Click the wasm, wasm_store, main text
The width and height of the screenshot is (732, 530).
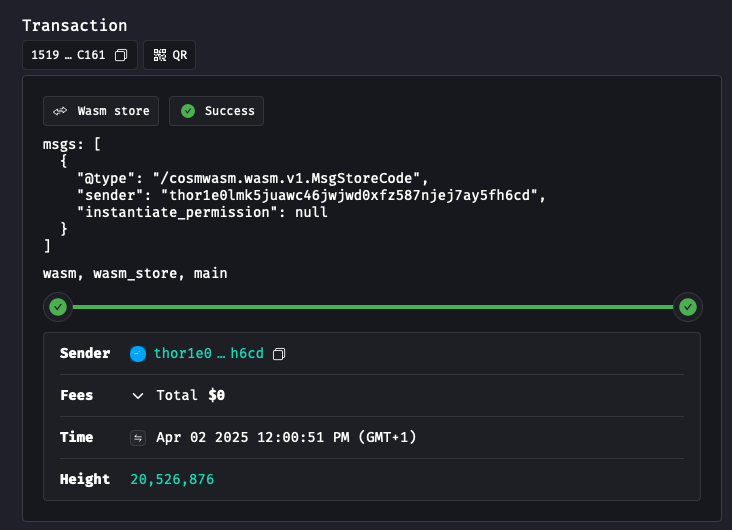(x=135, y=274)
